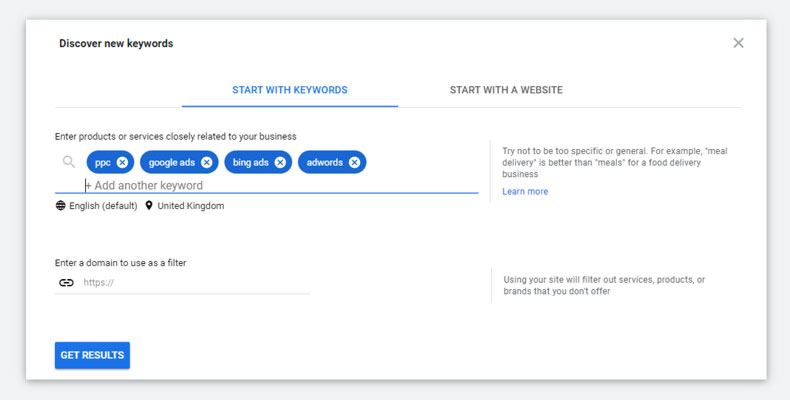Delete the 'bing ads' keyword chip

[280, 162]
